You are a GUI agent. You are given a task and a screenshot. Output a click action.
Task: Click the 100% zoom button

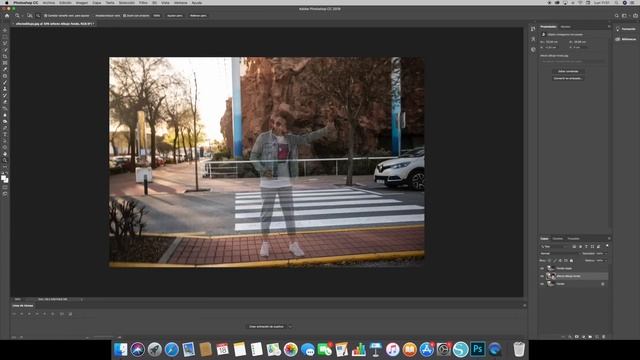(157, 16)
